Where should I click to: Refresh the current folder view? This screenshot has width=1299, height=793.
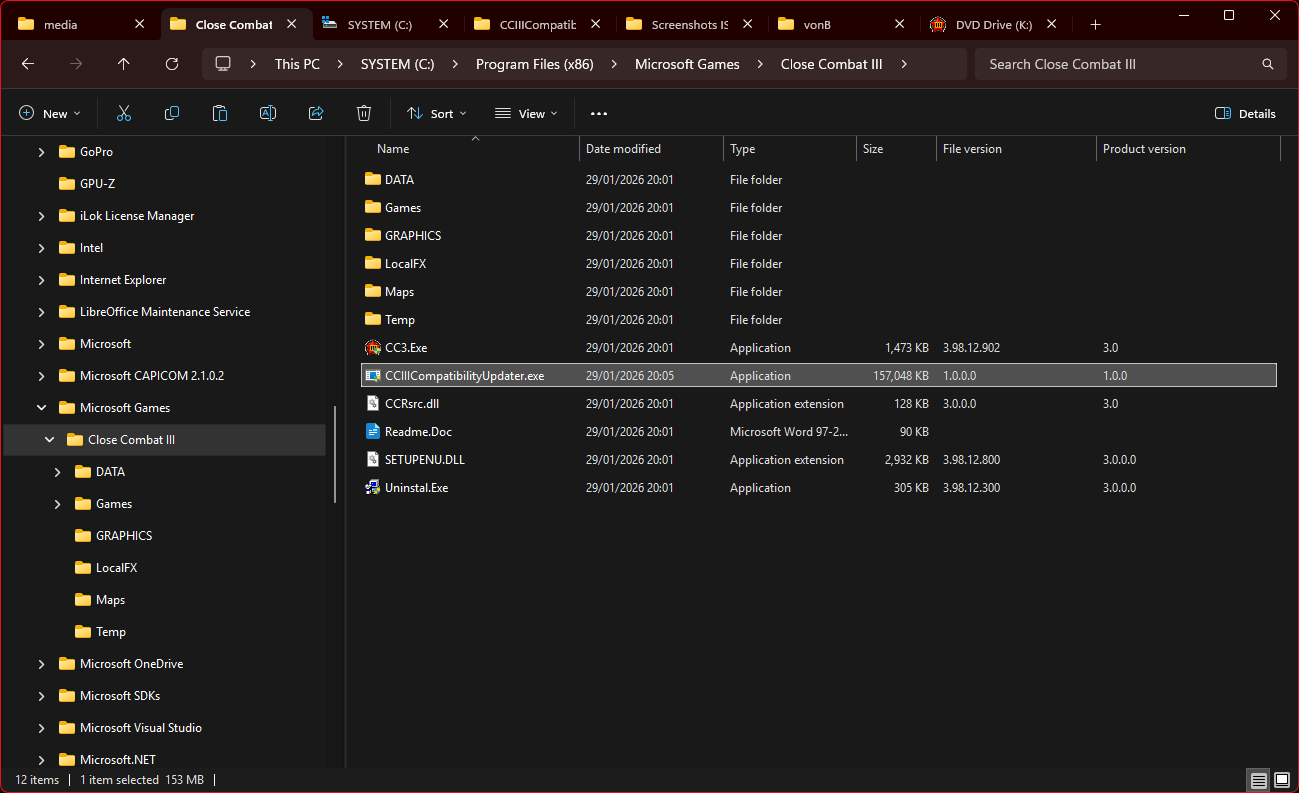(172, 64)
